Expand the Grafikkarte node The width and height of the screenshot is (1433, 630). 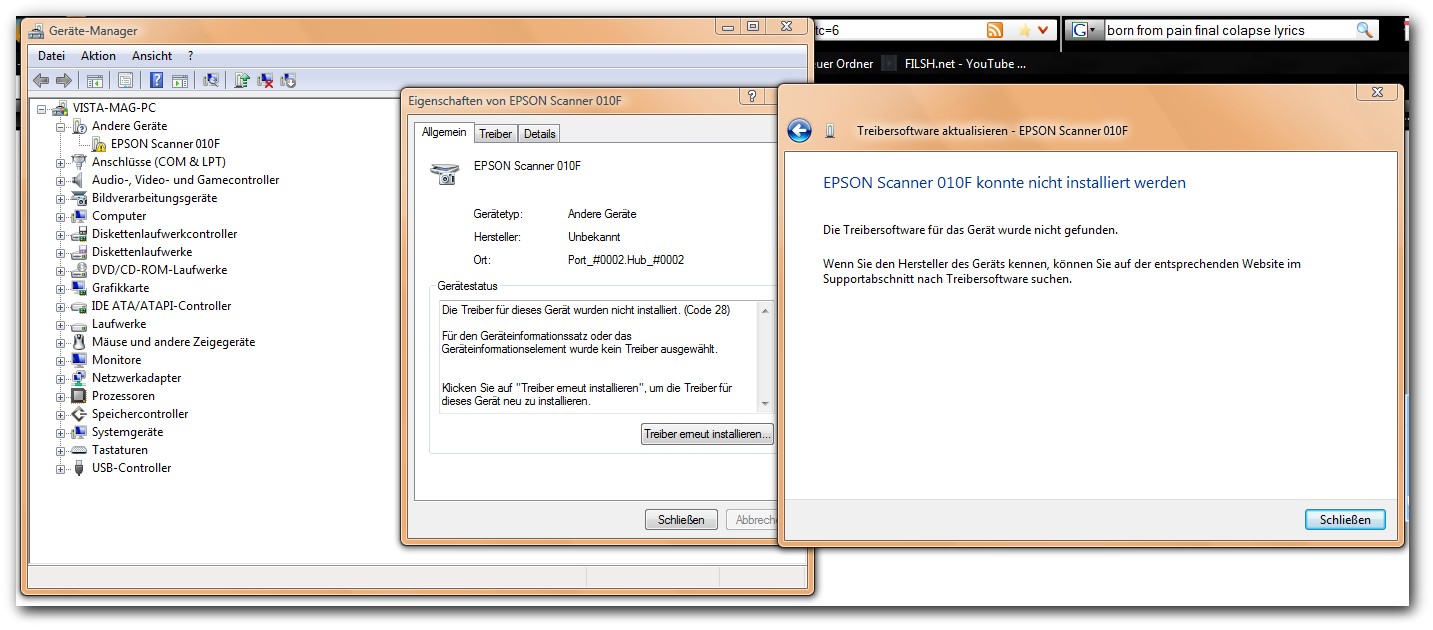61,288
